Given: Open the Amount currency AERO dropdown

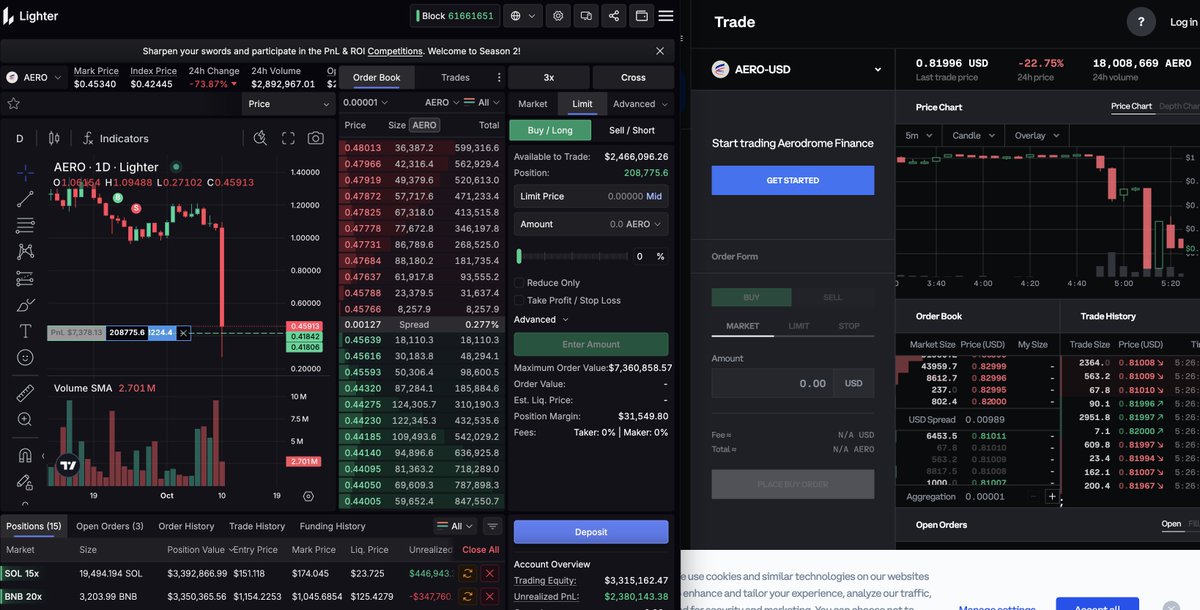Looking at the screenshot, I should pos(643,224).
